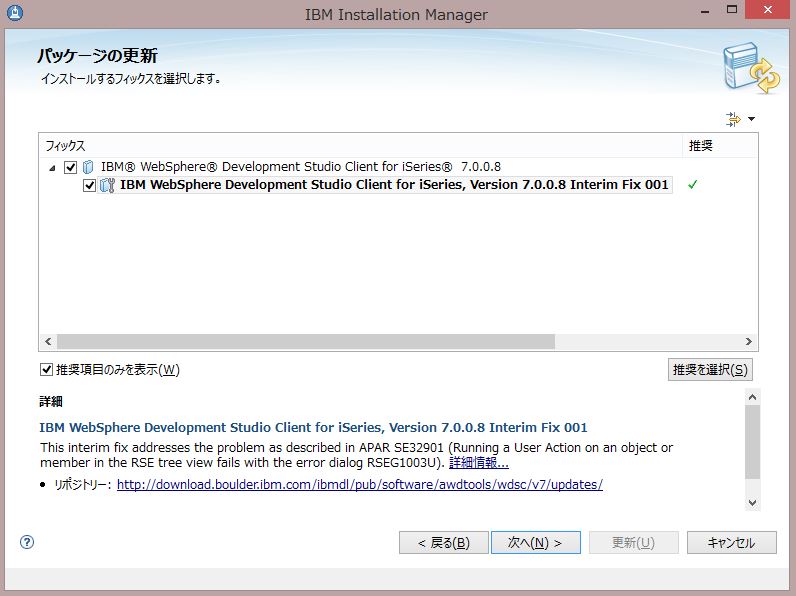
Task: Click the blue Interim Fix 001 details heading
Action: [313, 427]
